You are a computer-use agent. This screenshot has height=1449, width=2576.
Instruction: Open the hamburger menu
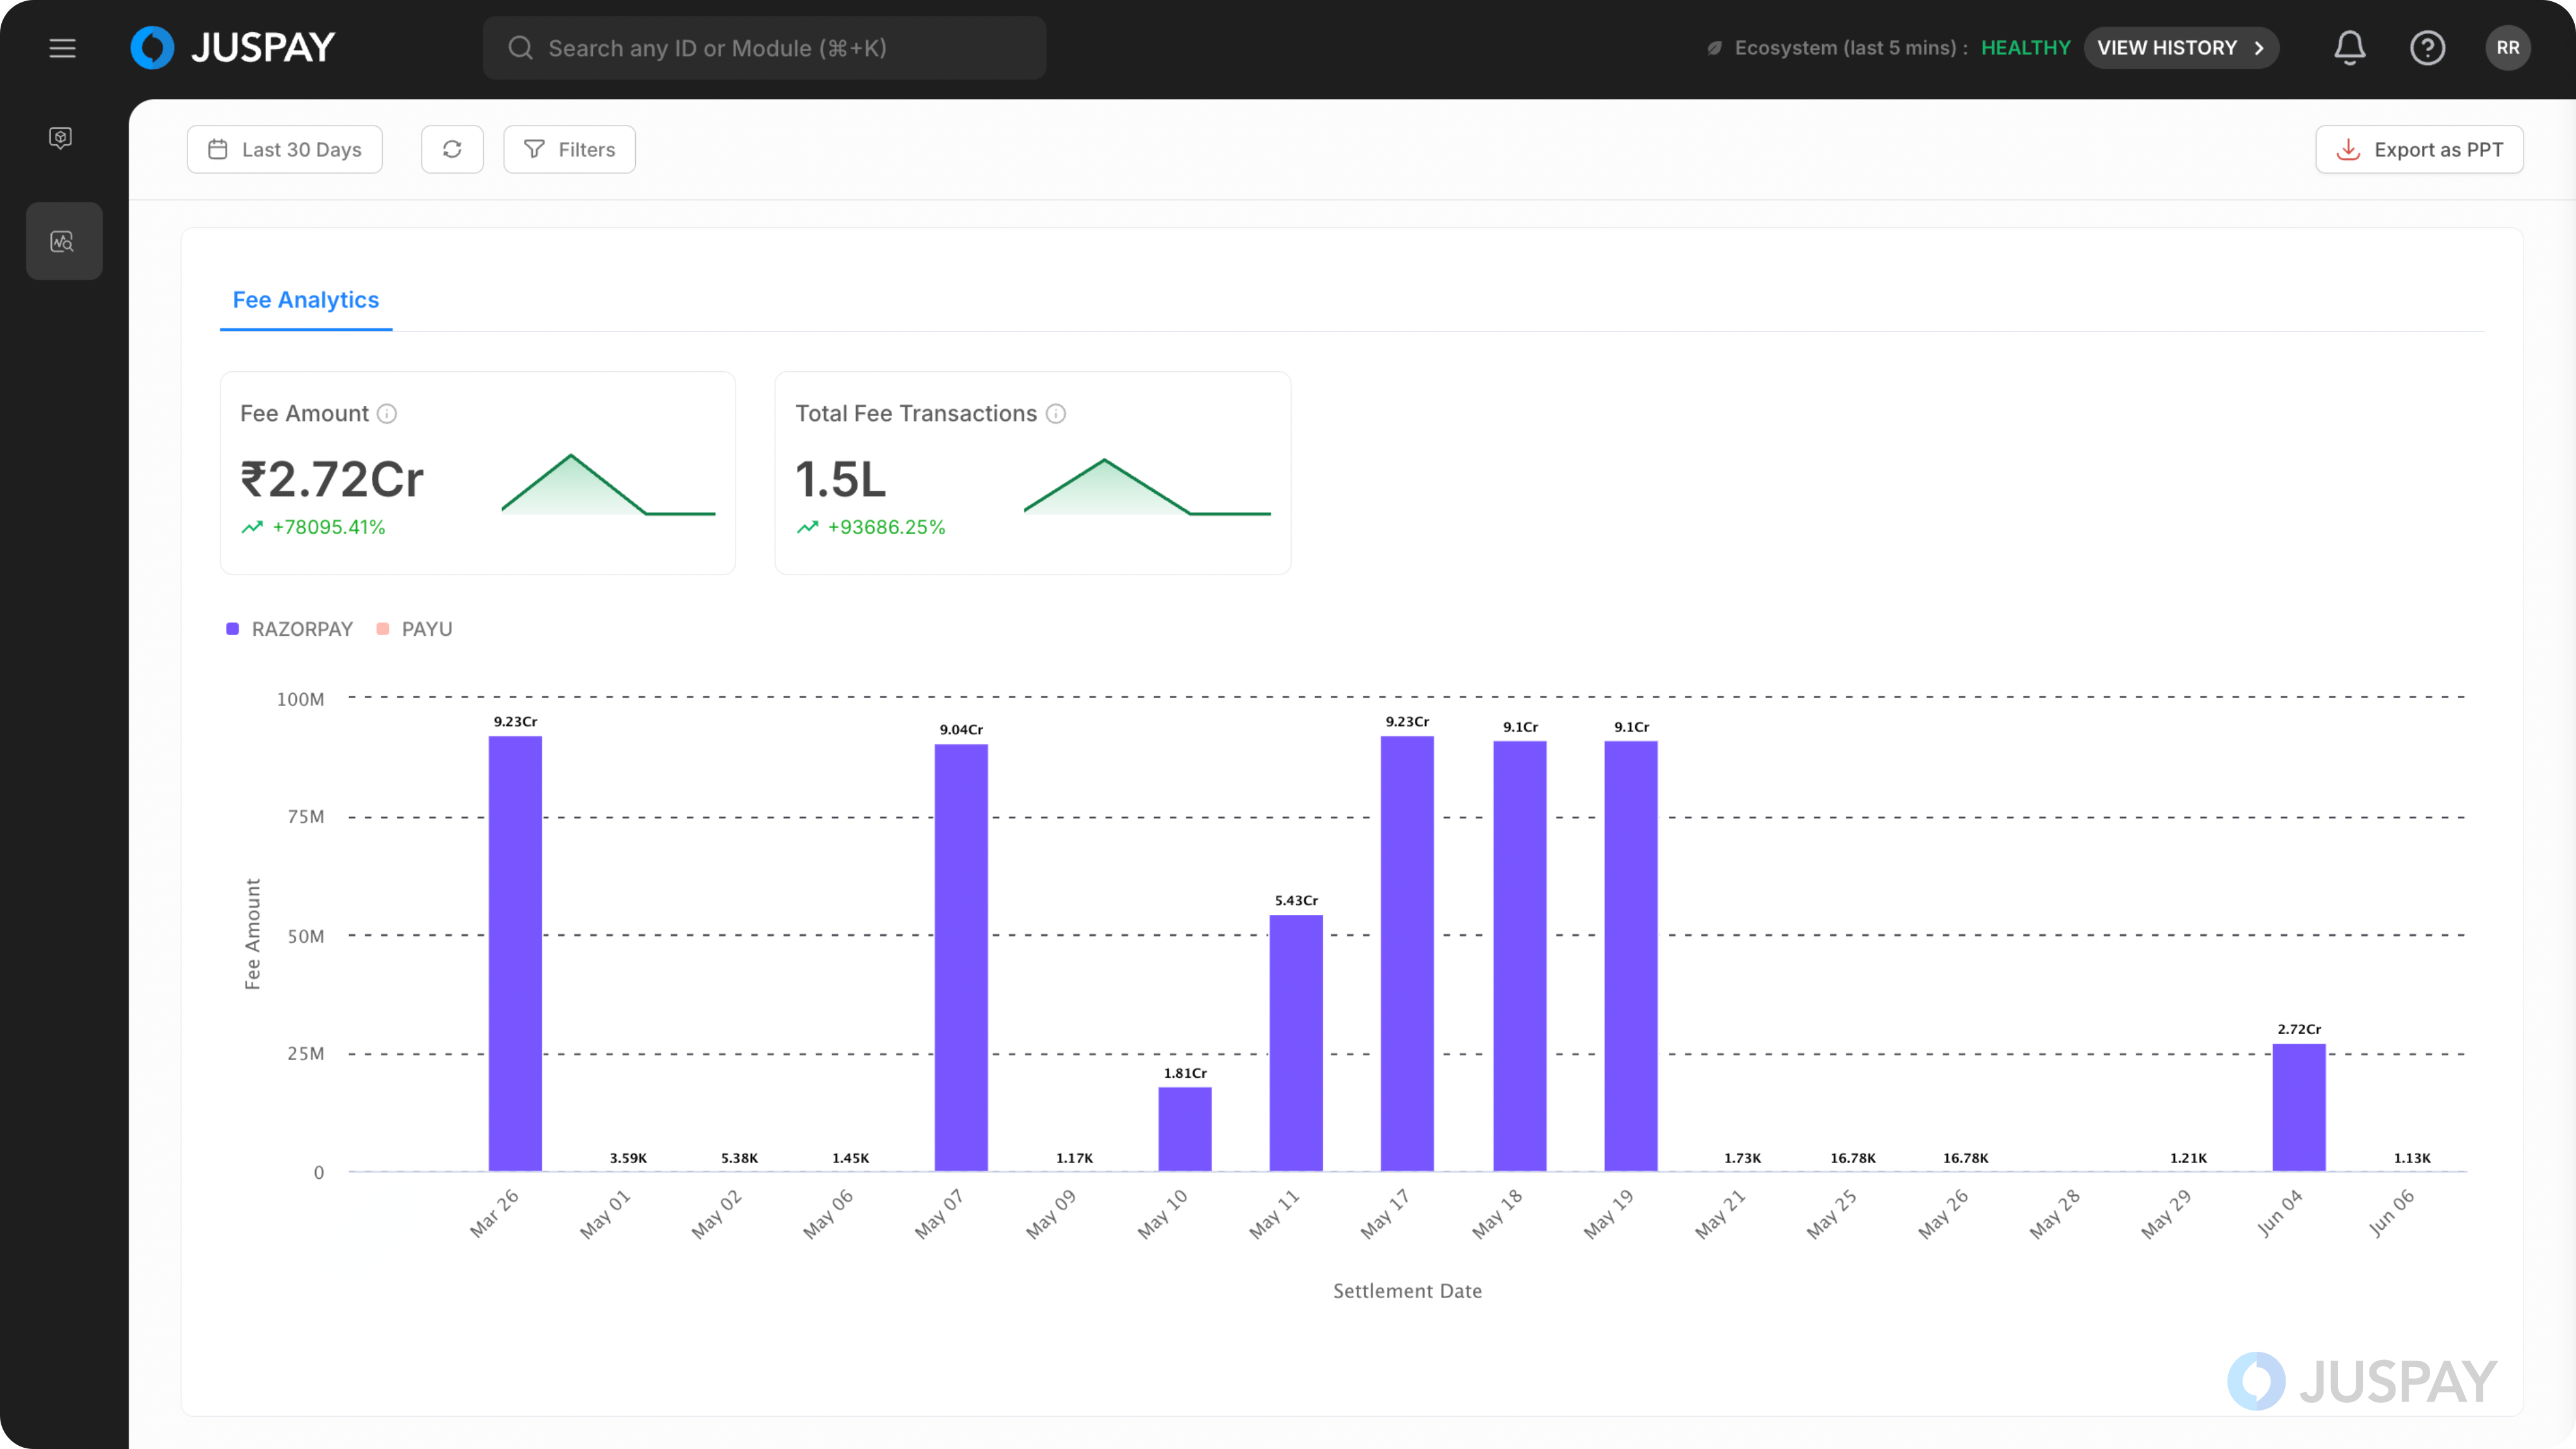click(62, 48)
